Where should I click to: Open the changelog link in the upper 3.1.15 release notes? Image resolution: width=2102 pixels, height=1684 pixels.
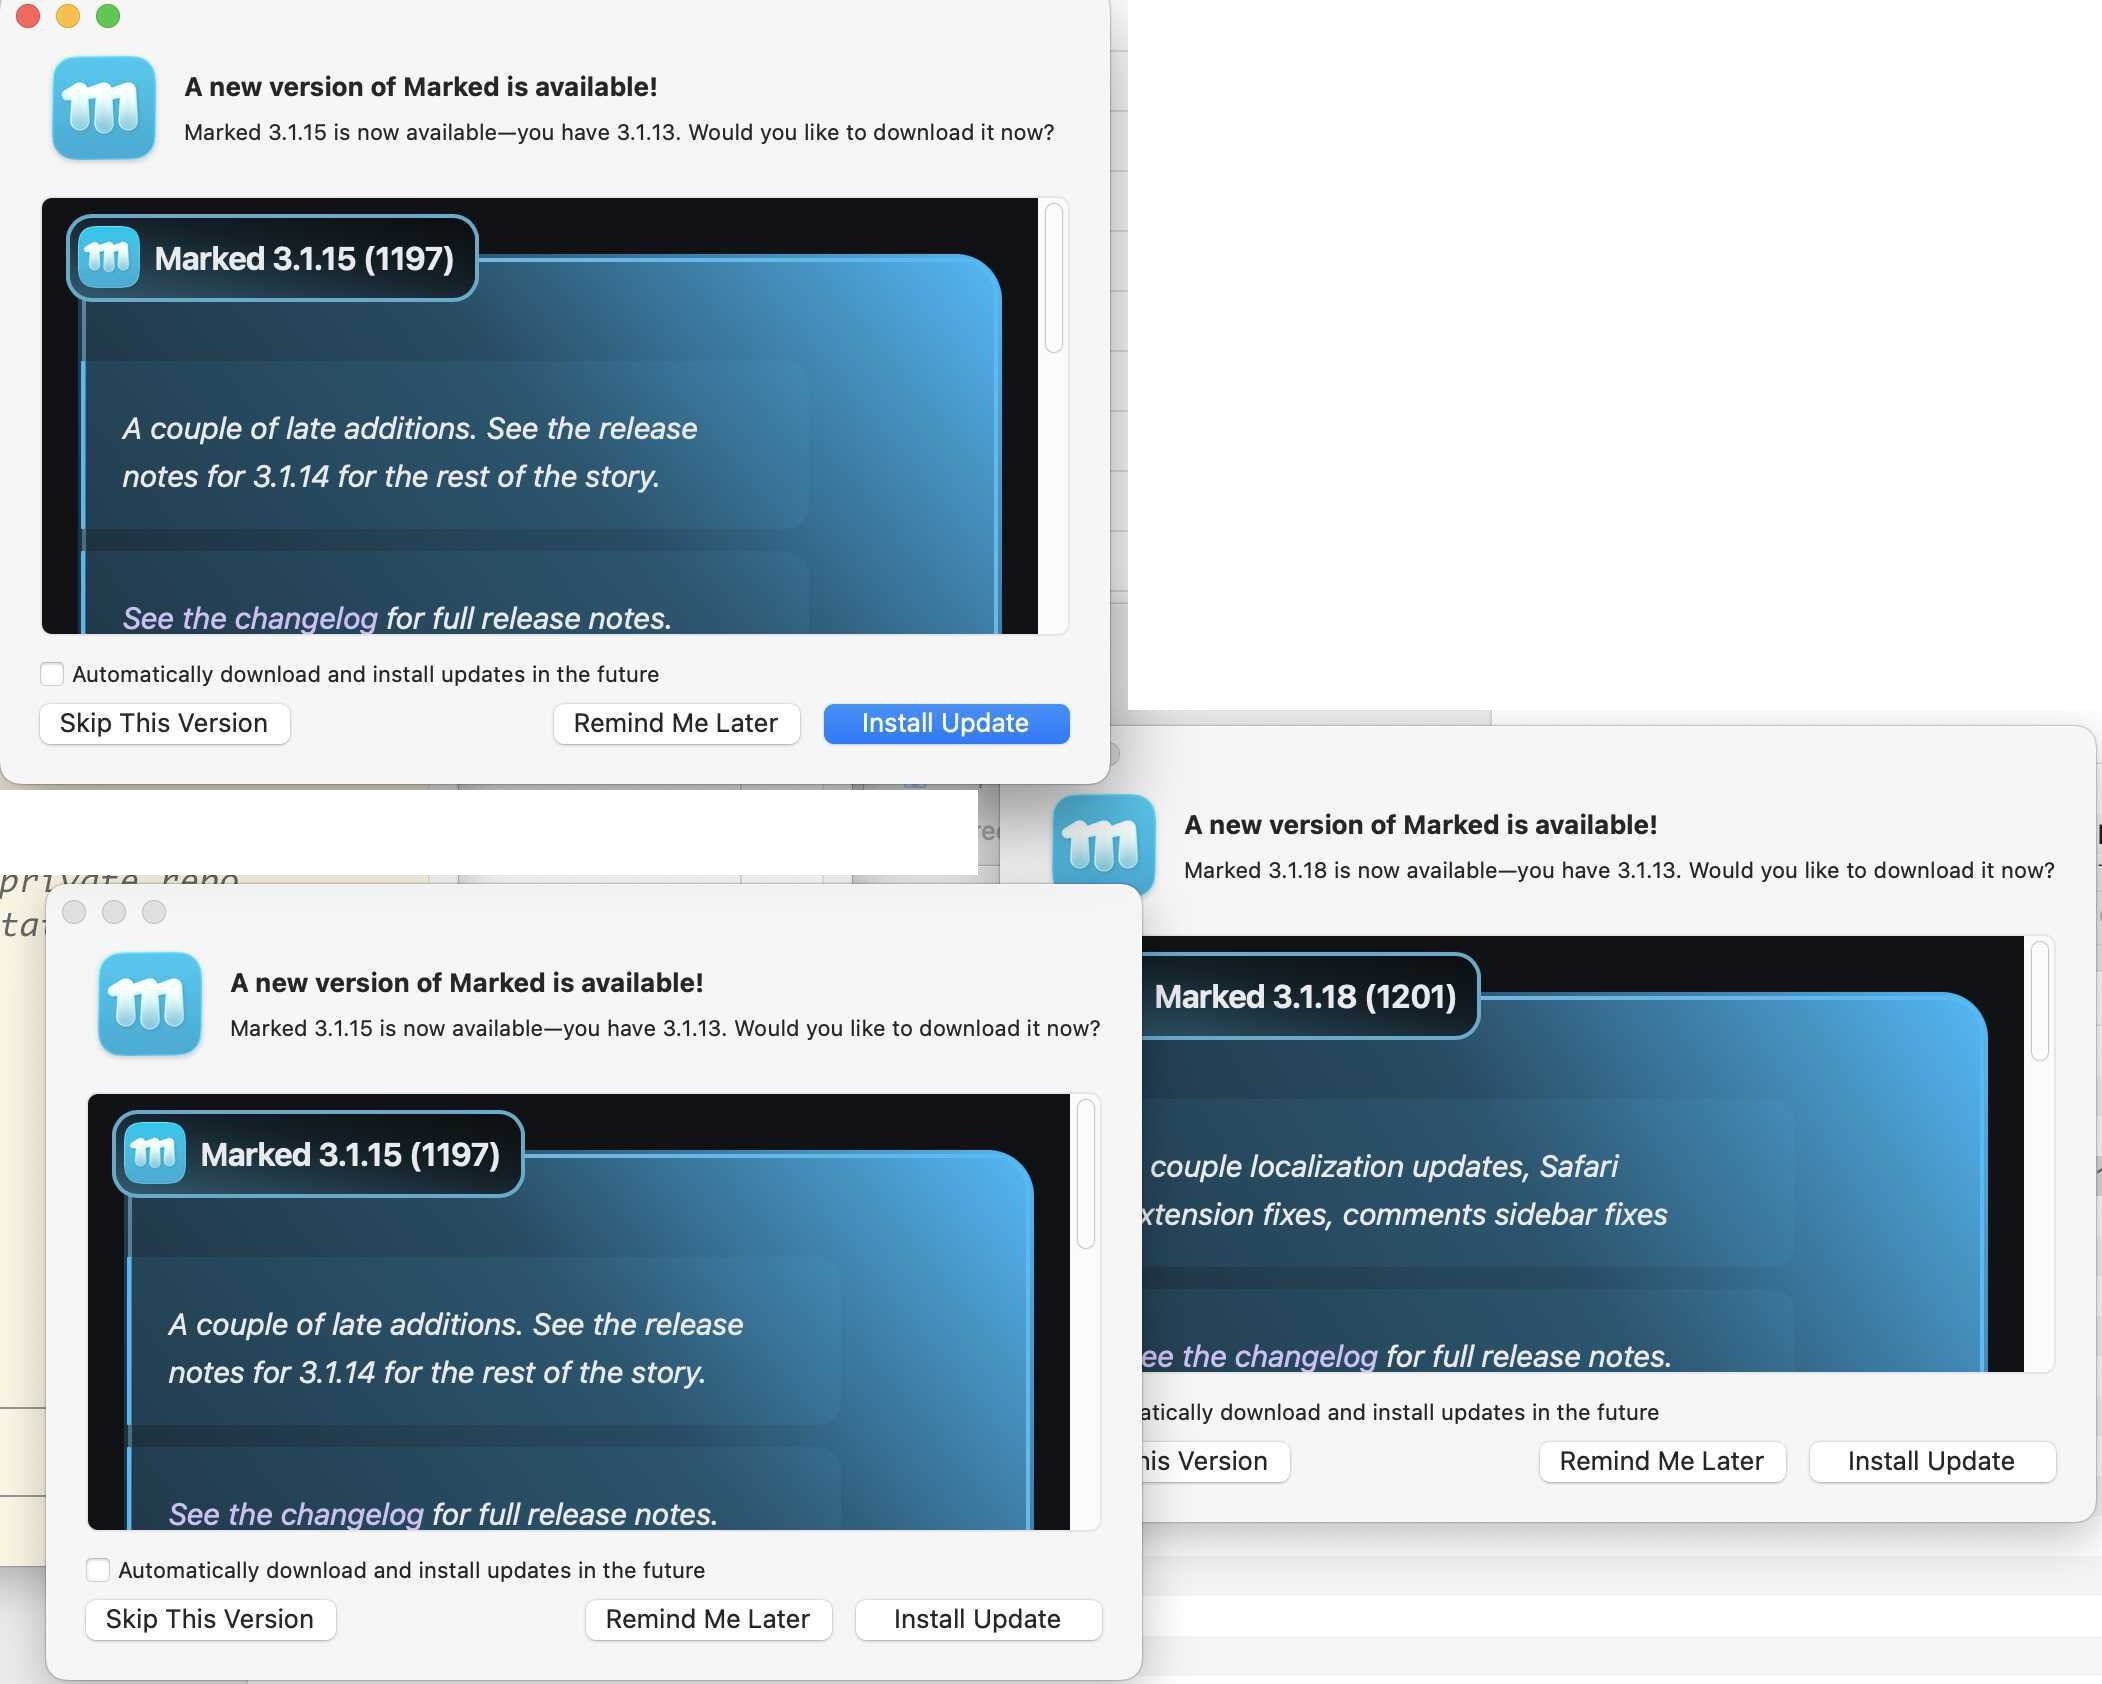(250, 618)
